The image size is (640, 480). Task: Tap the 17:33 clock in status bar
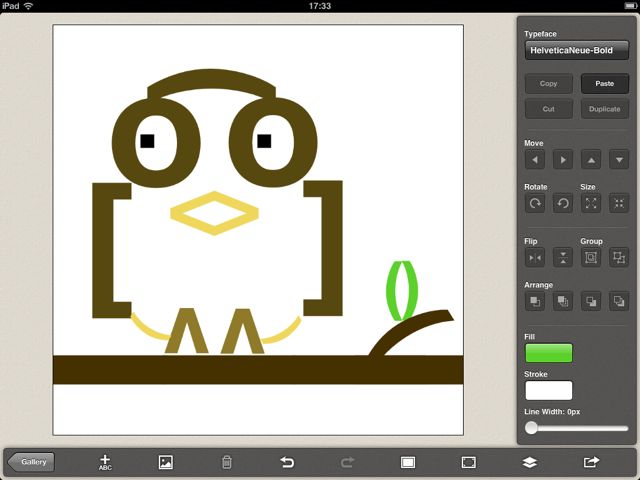(x=320, y=6)
